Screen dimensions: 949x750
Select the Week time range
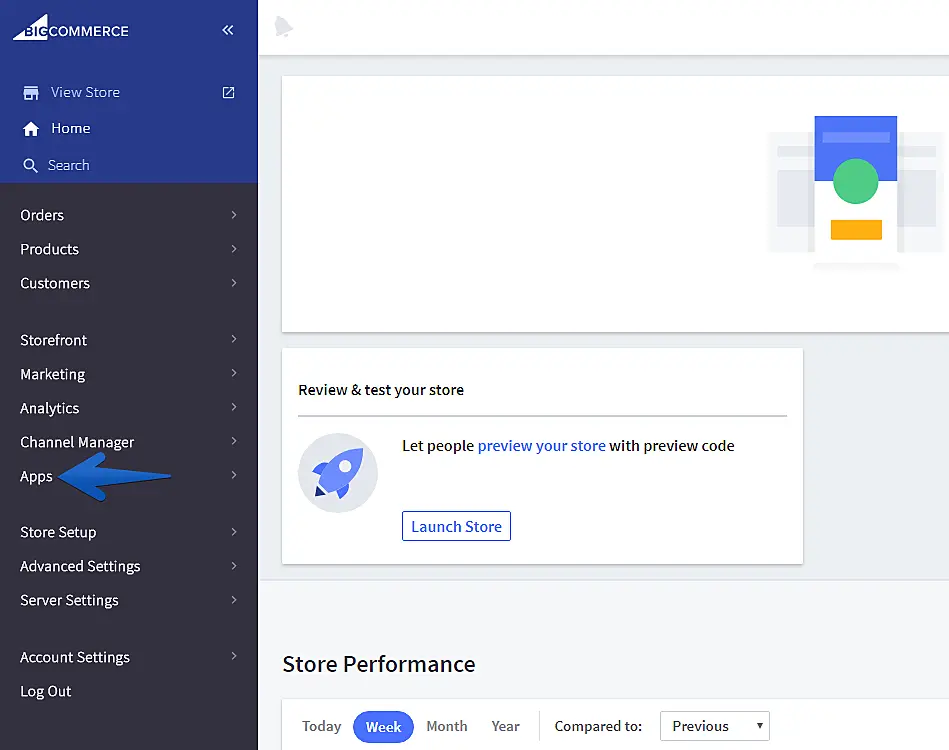coord(383,727)
